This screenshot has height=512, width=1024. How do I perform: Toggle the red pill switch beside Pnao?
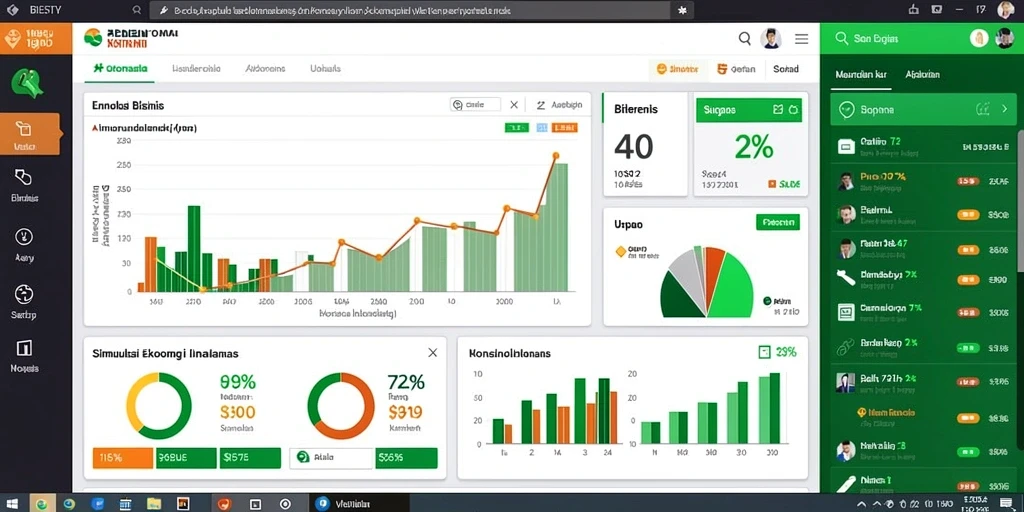[968, 181]
